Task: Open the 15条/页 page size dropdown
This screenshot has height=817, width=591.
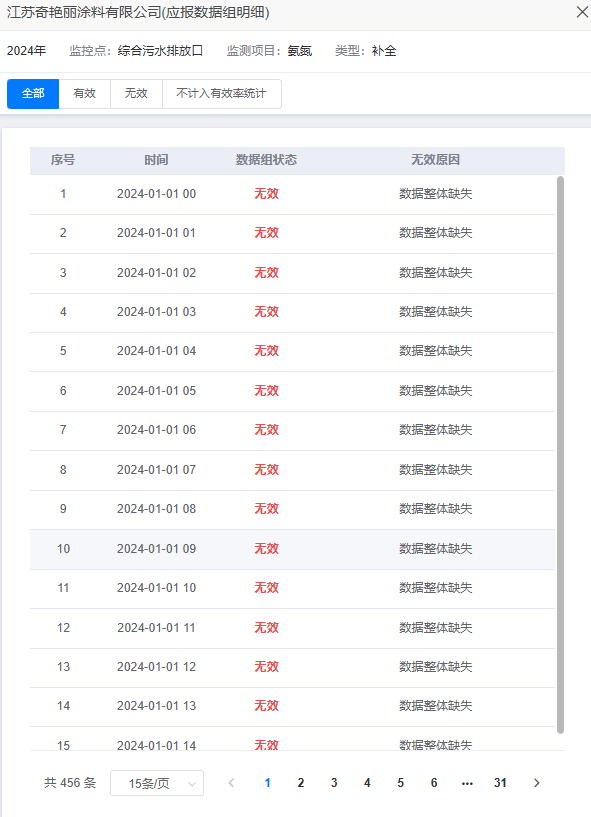Action: pyautogui.click(x=157, y=783)
